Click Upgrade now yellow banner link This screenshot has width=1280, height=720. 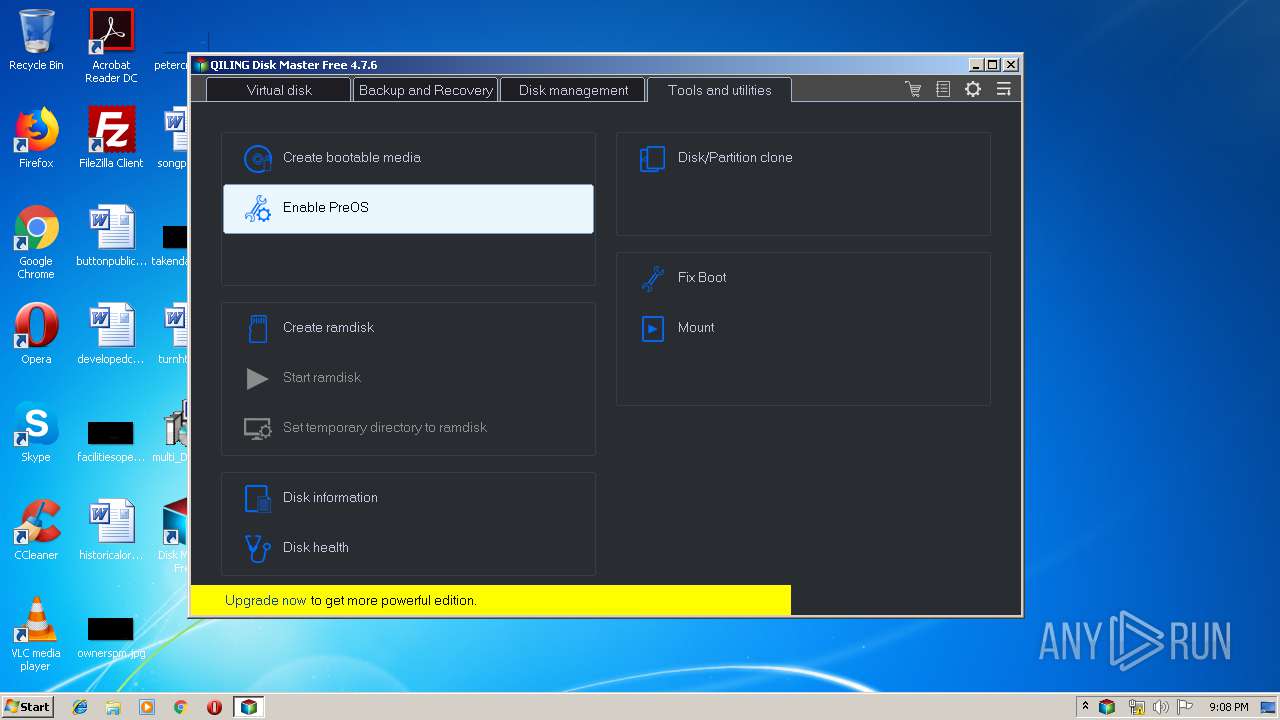(265, 601)
